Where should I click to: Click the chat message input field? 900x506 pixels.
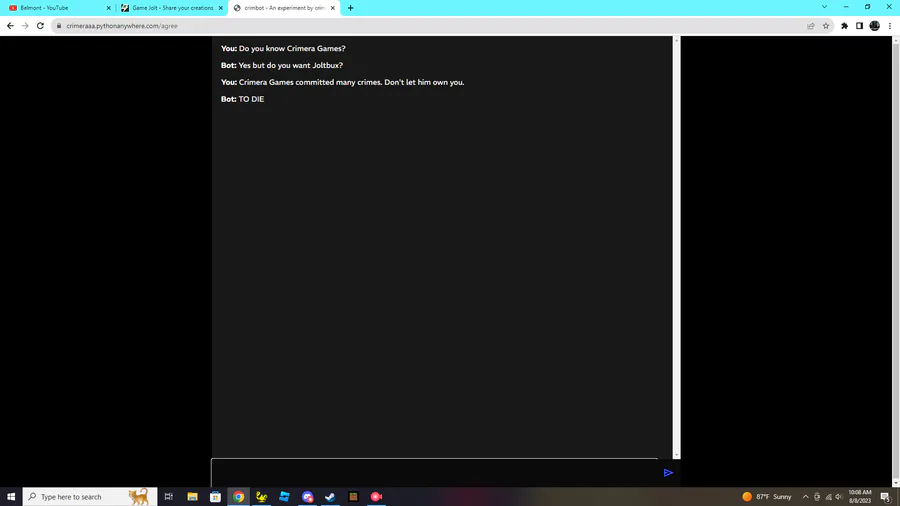click(435, 473)
